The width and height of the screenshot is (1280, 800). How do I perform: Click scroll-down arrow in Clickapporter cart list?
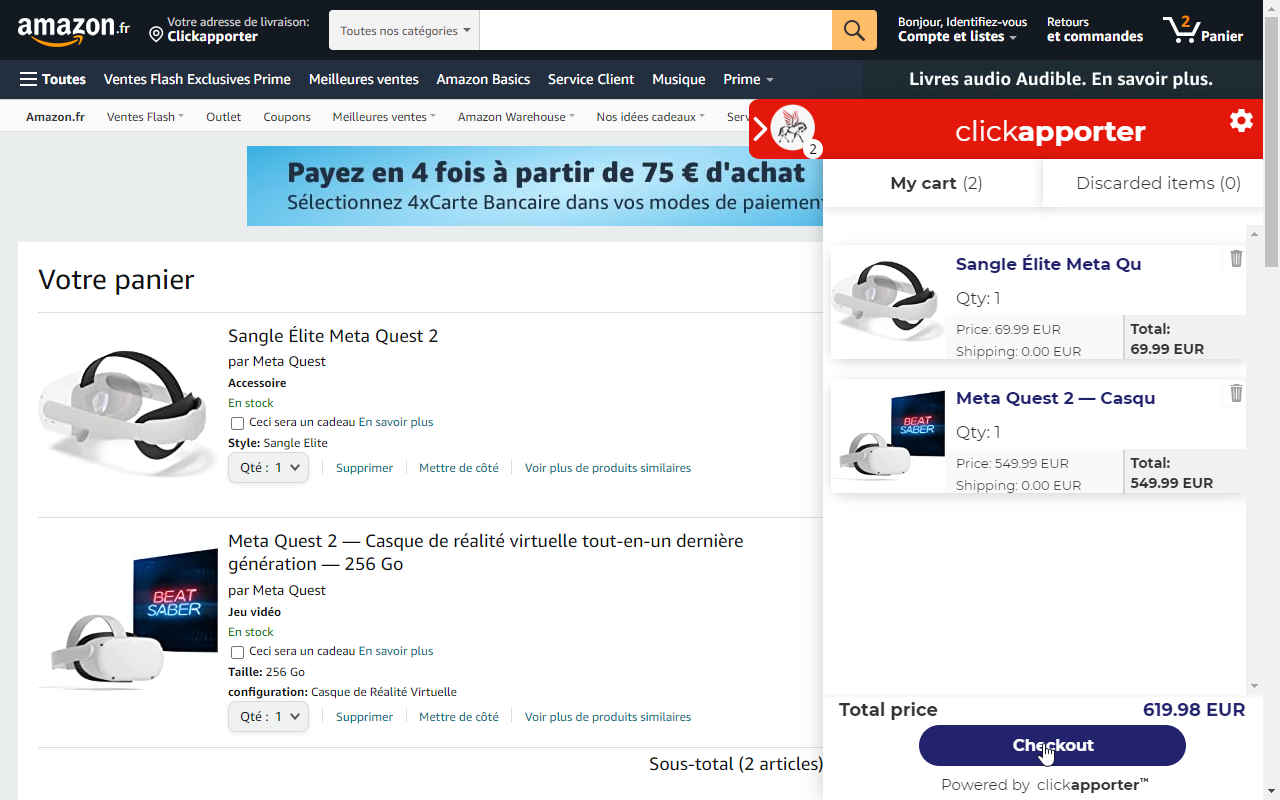(1255, 686)
